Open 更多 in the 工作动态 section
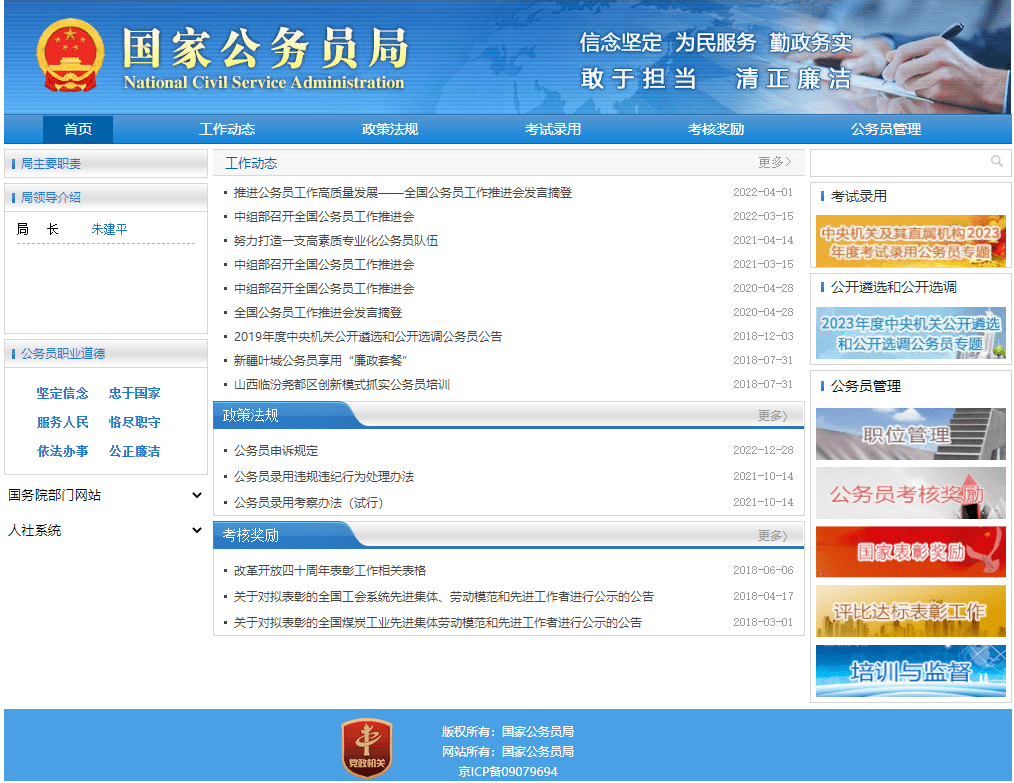 point(775,162)
